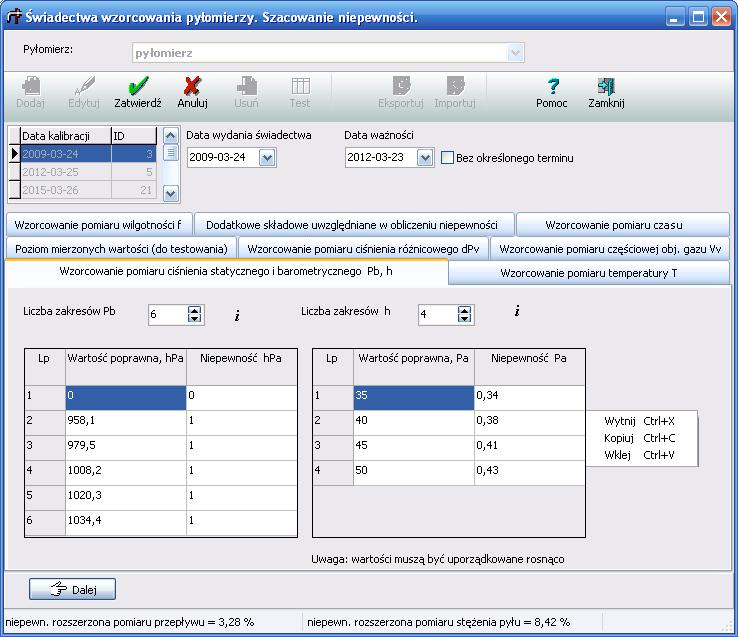Click the Eksportuj icon

401,87
